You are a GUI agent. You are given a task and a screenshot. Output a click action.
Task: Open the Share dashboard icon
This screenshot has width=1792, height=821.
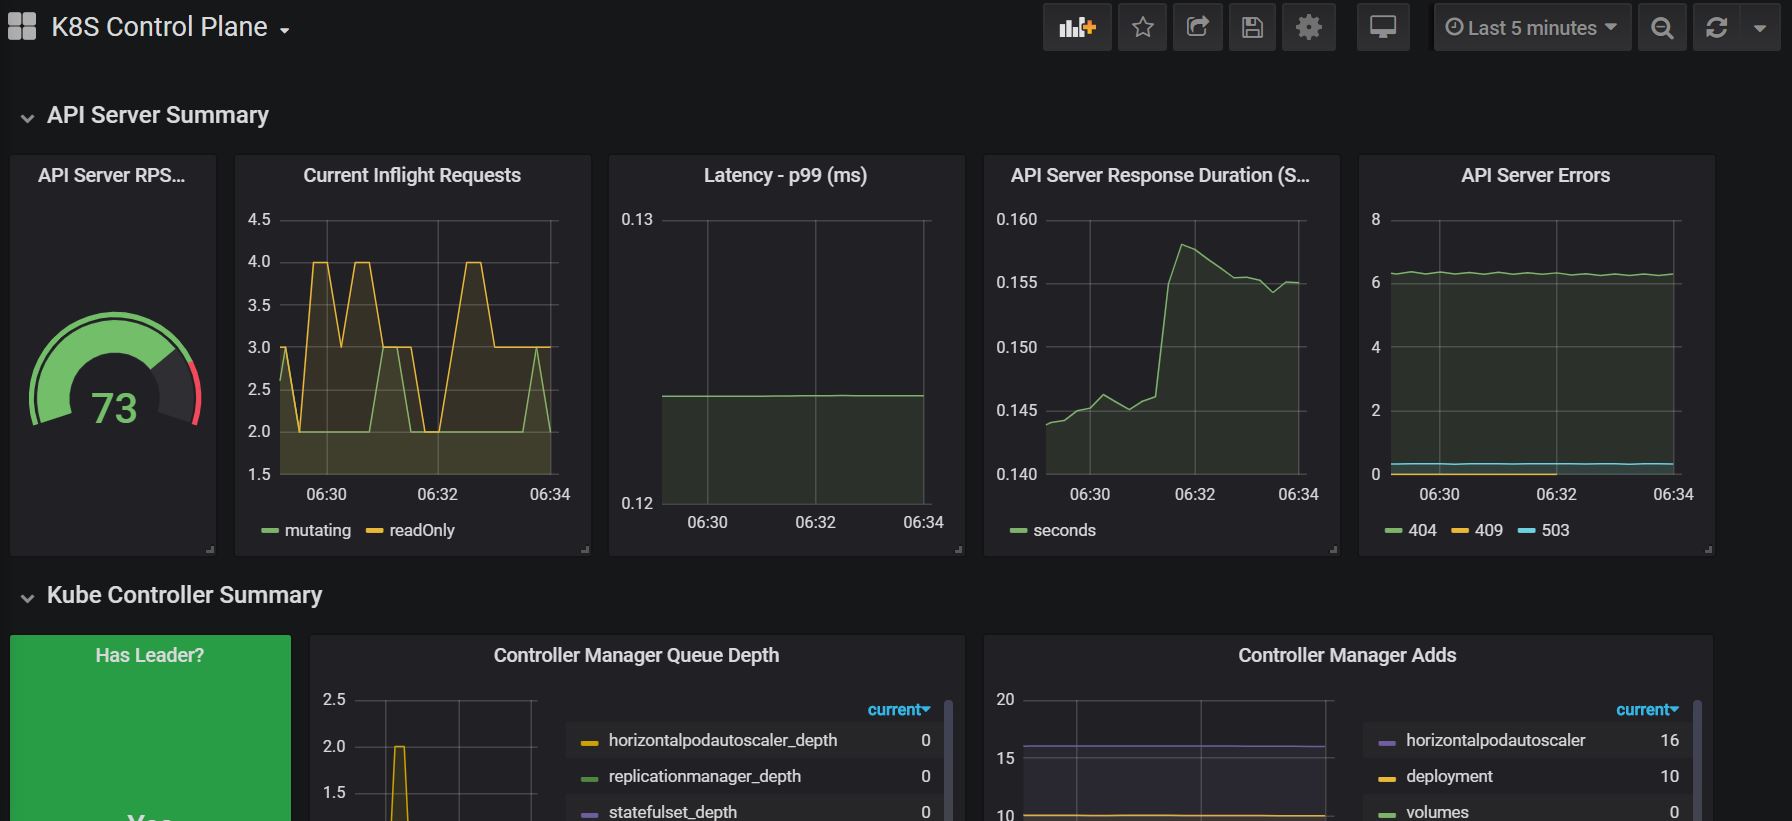(1197, 28)
